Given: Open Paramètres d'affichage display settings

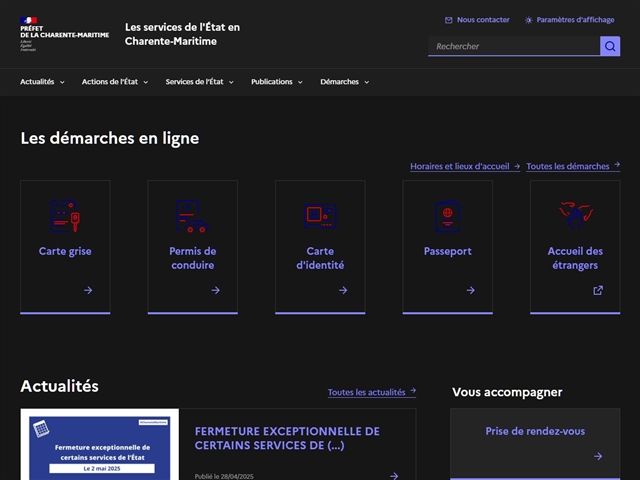Looking at the screenshot, I should pos(569,20).
